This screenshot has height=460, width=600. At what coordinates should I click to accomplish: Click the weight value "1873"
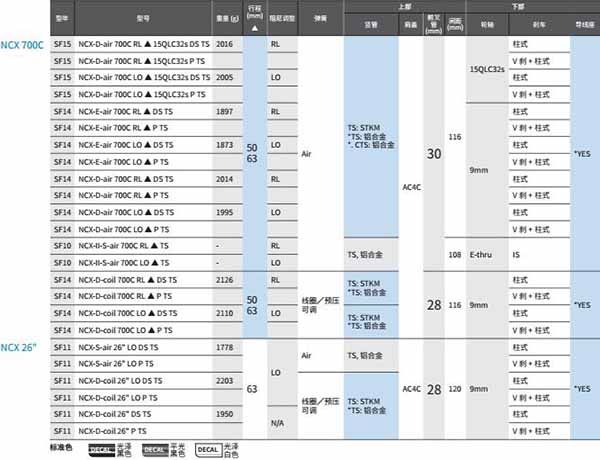point(224,145)
